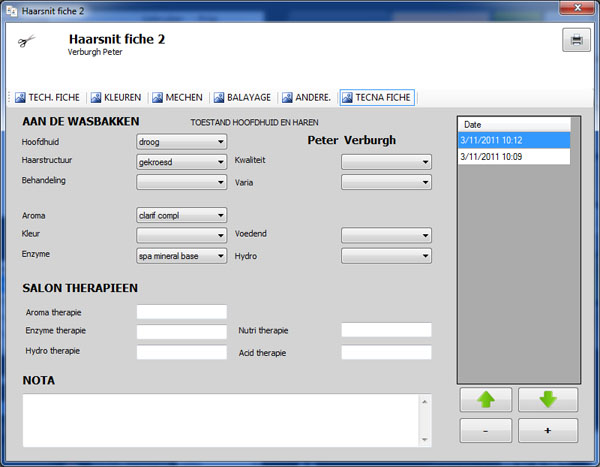Click the plus button to add entry
The image size is (600, 467).
(x=548, y=431)
